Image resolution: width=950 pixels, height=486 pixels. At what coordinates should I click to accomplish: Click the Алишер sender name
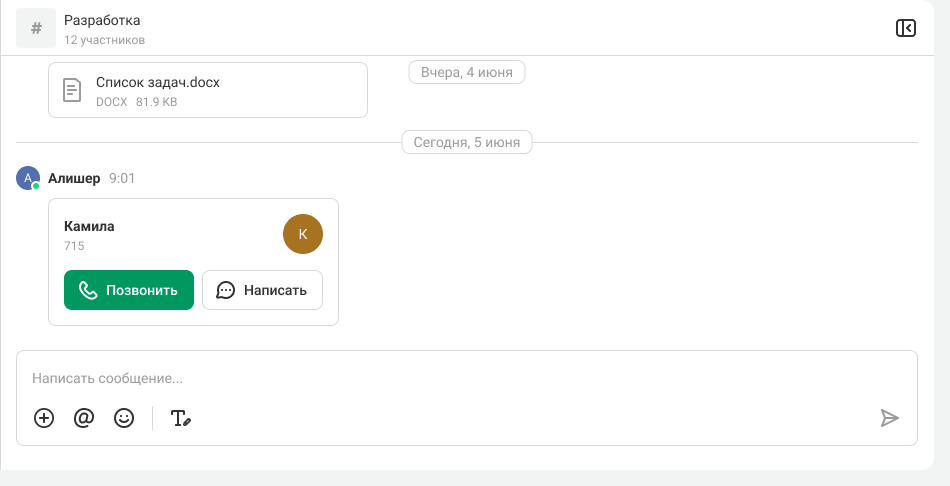click(74, 178)
